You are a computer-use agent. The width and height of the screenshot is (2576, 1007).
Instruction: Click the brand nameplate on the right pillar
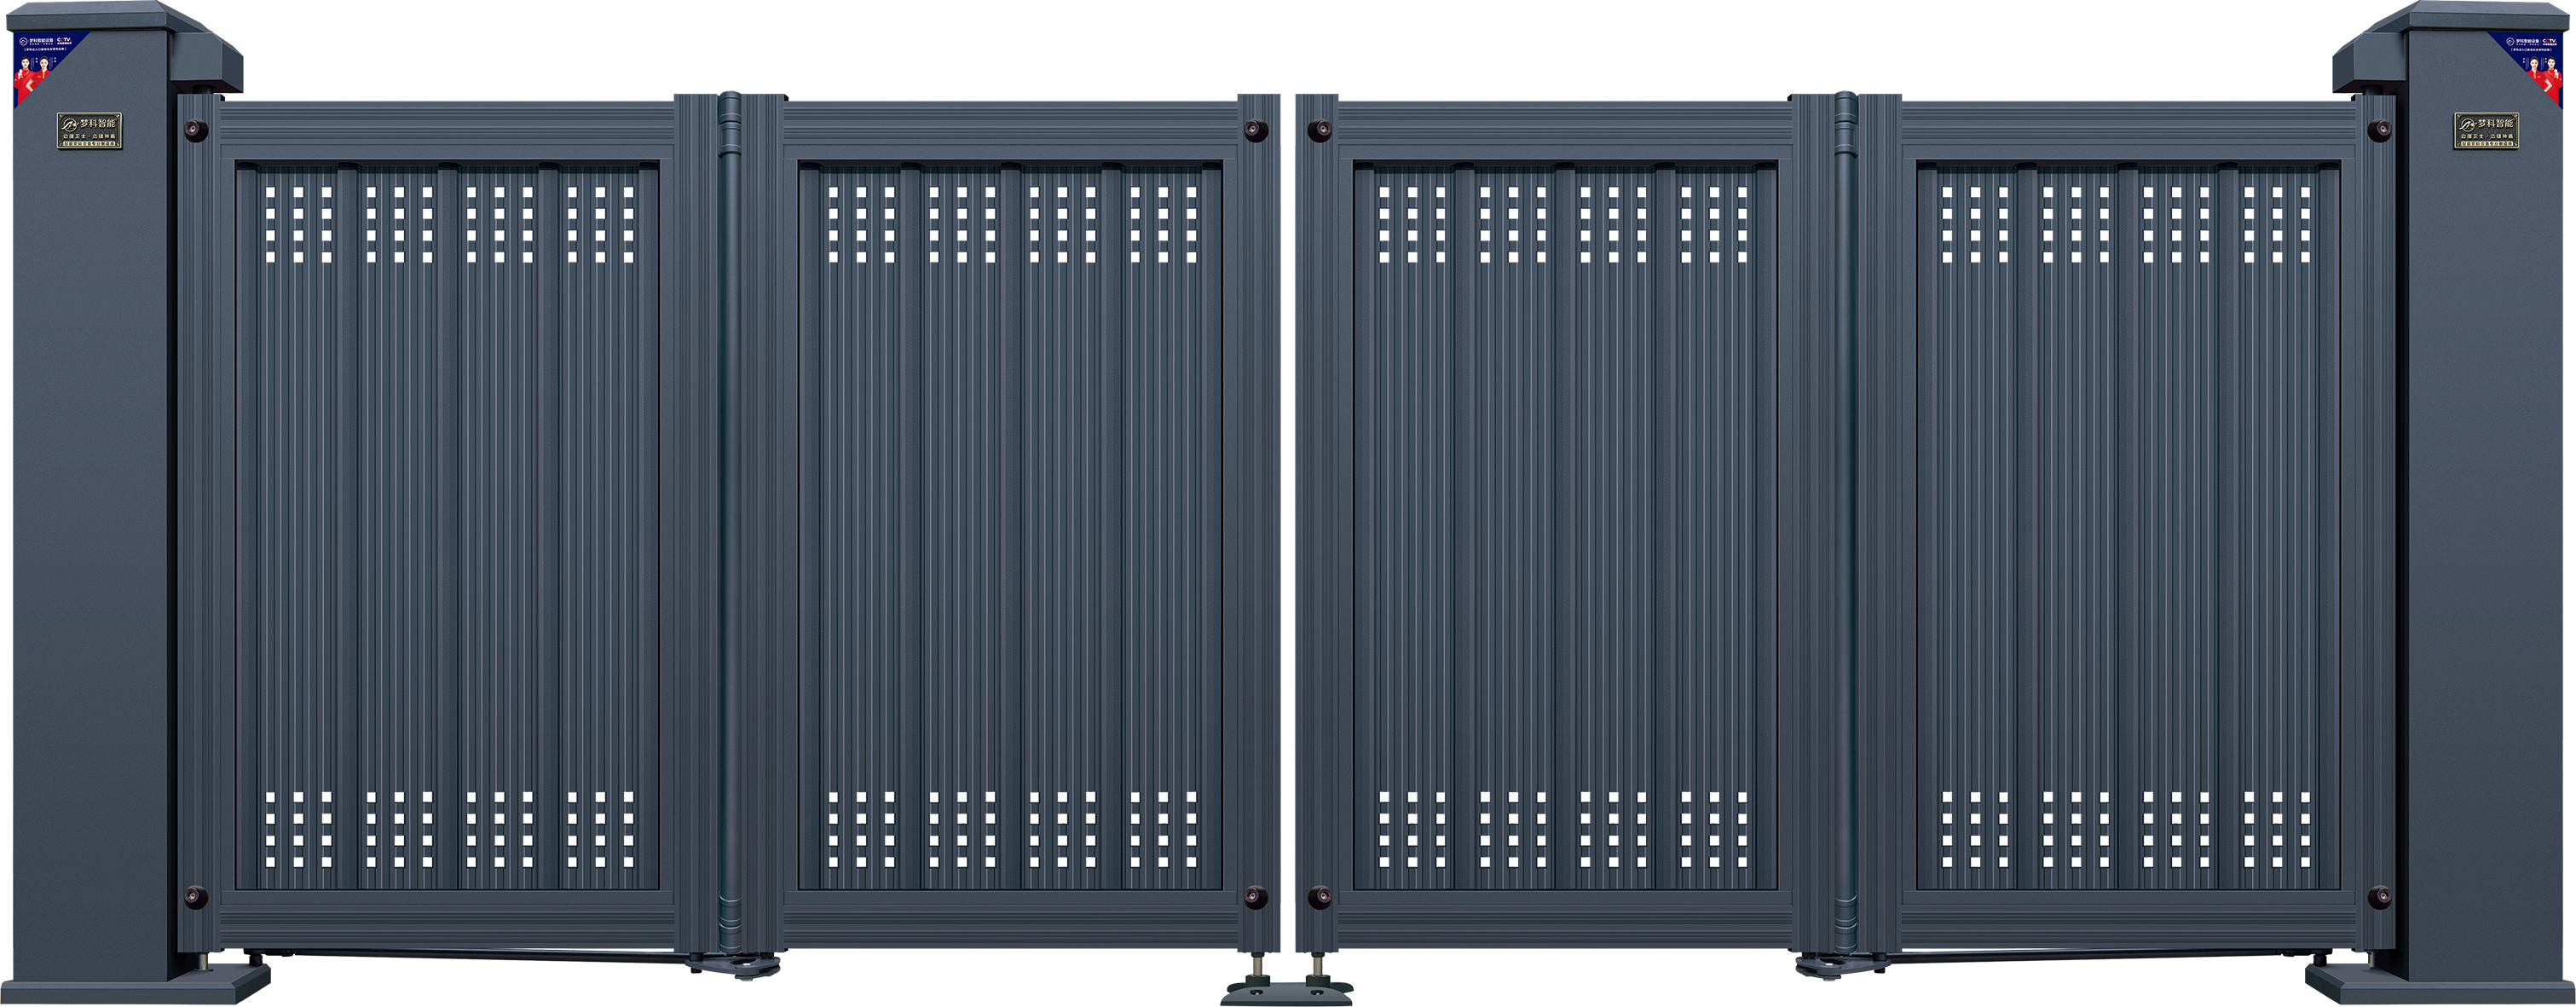pos(2486,131)
